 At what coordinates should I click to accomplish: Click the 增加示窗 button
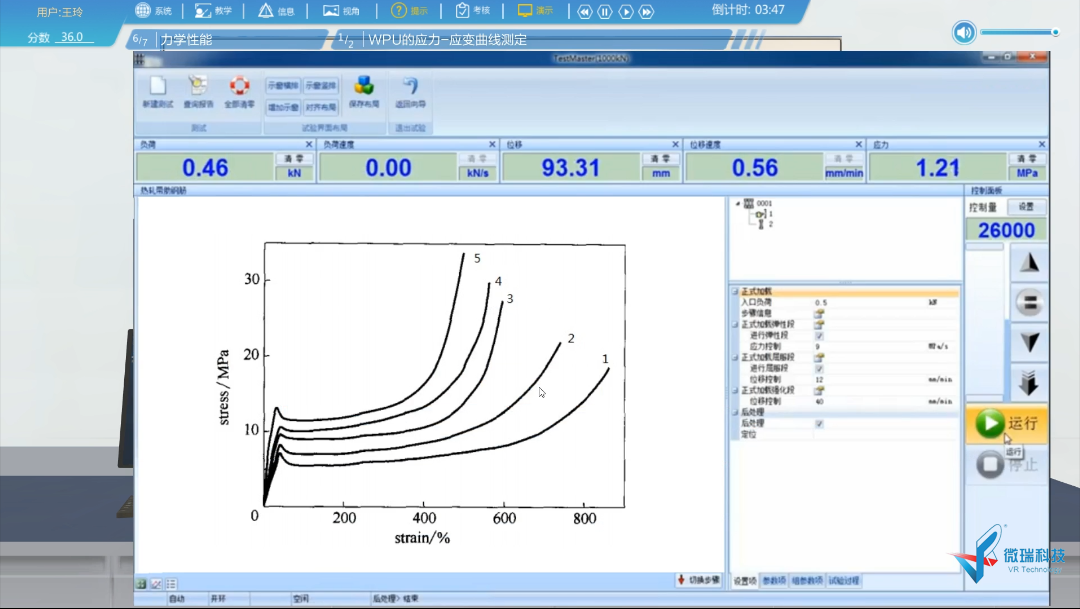(x=282, y=107)
